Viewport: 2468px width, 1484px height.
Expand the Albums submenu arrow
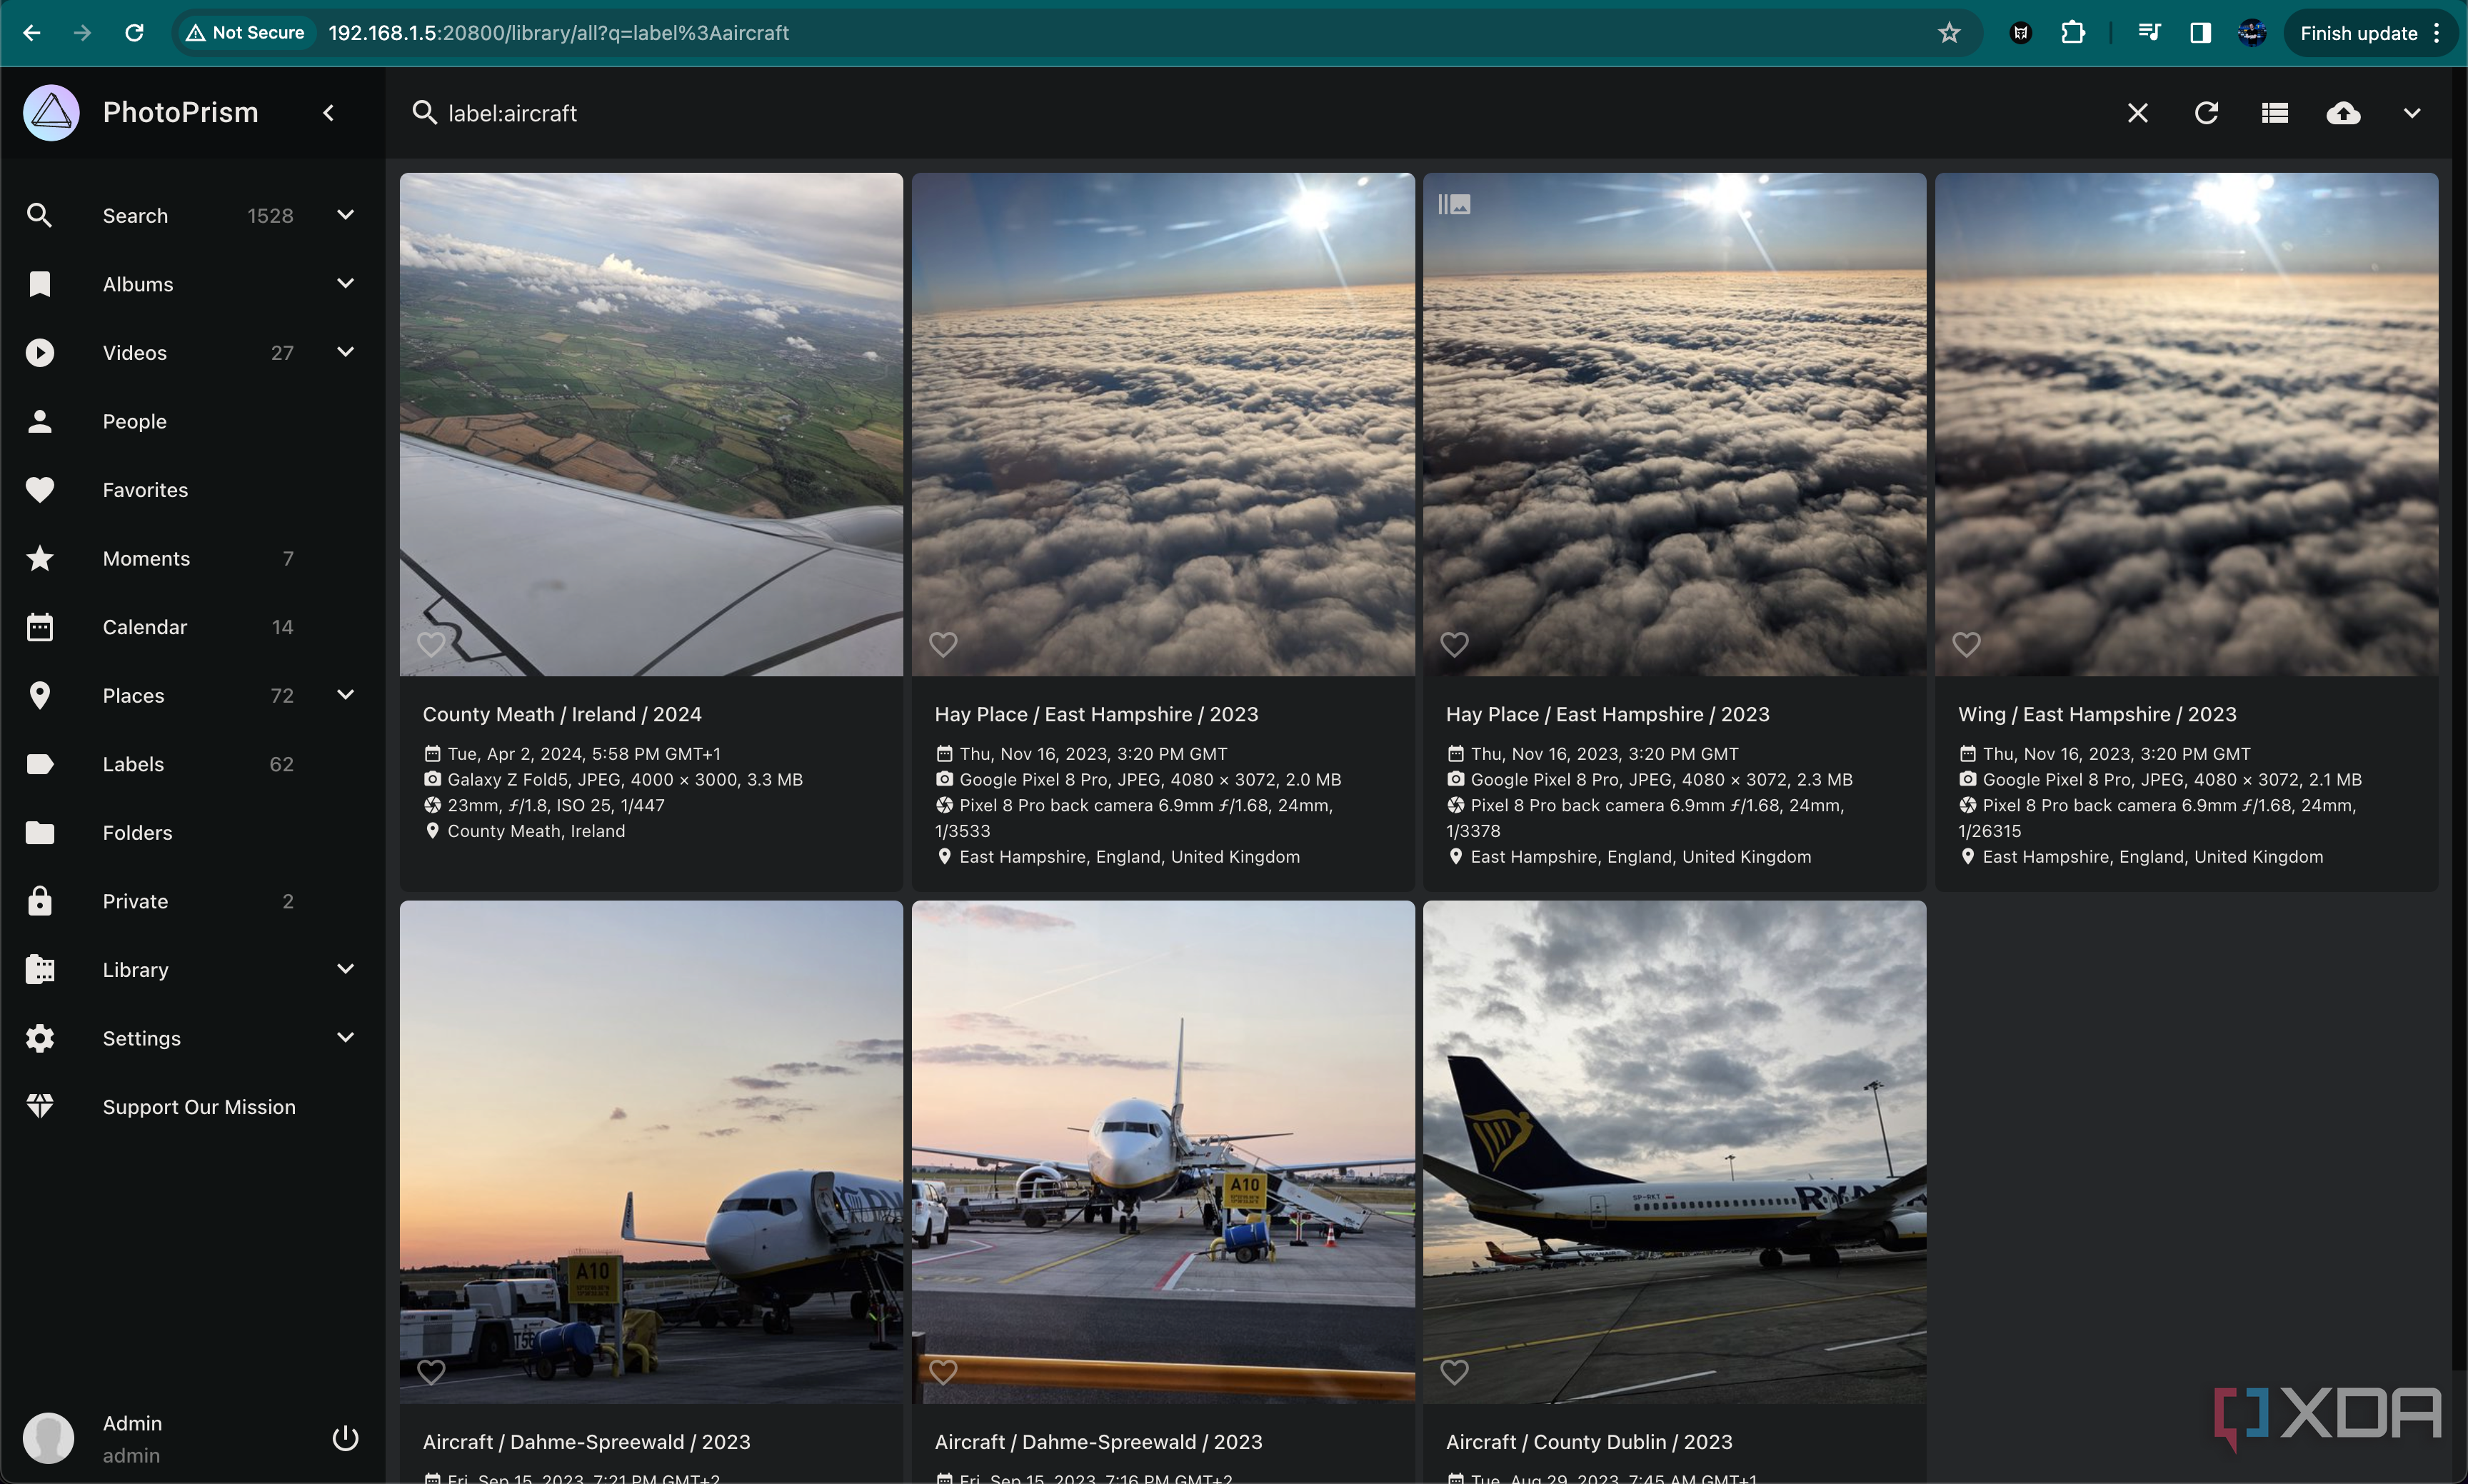click(x=345, y=284)
